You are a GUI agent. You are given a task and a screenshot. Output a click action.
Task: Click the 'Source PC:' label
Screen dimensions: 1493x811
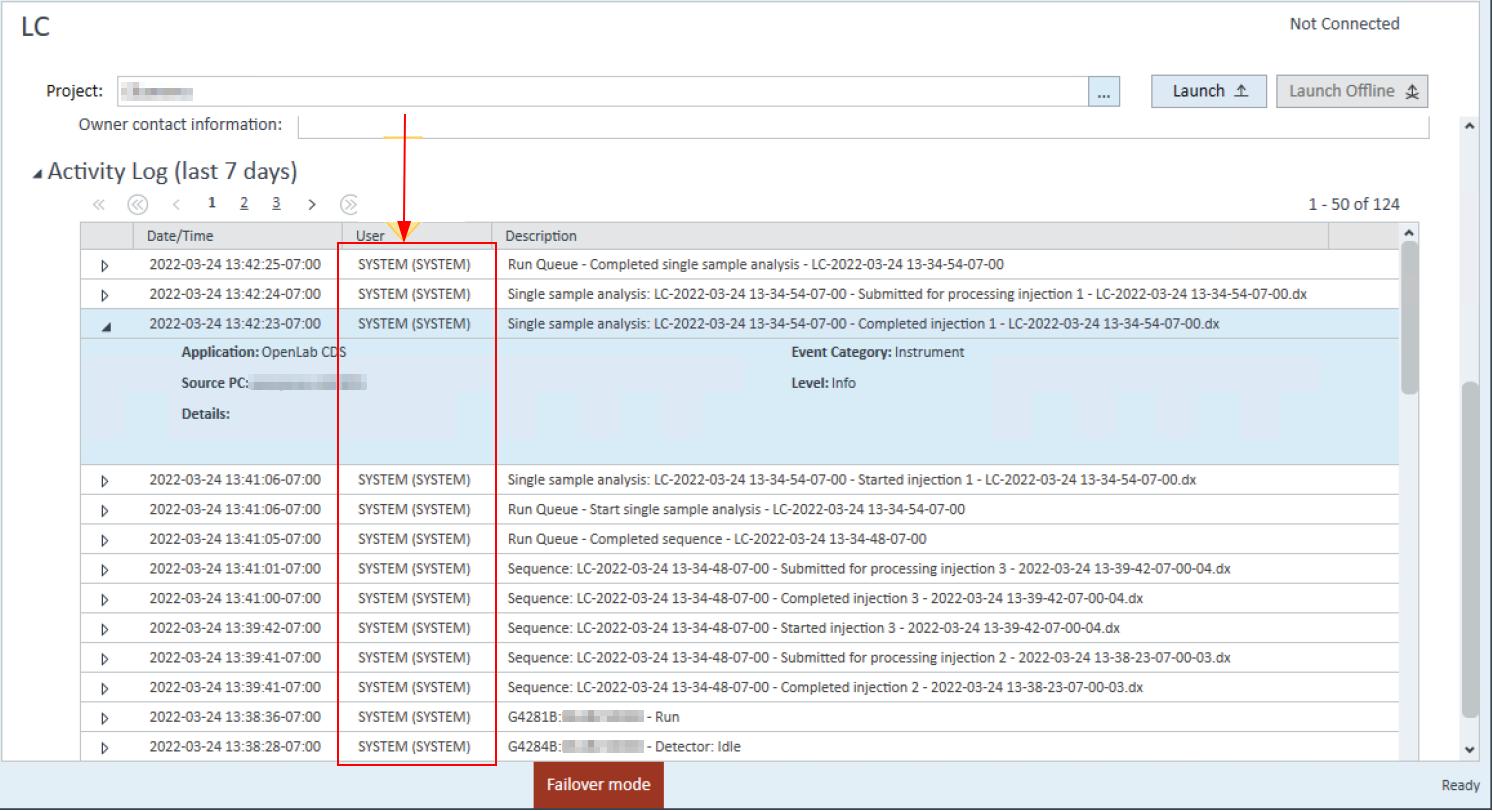click(x=215, y=383)
